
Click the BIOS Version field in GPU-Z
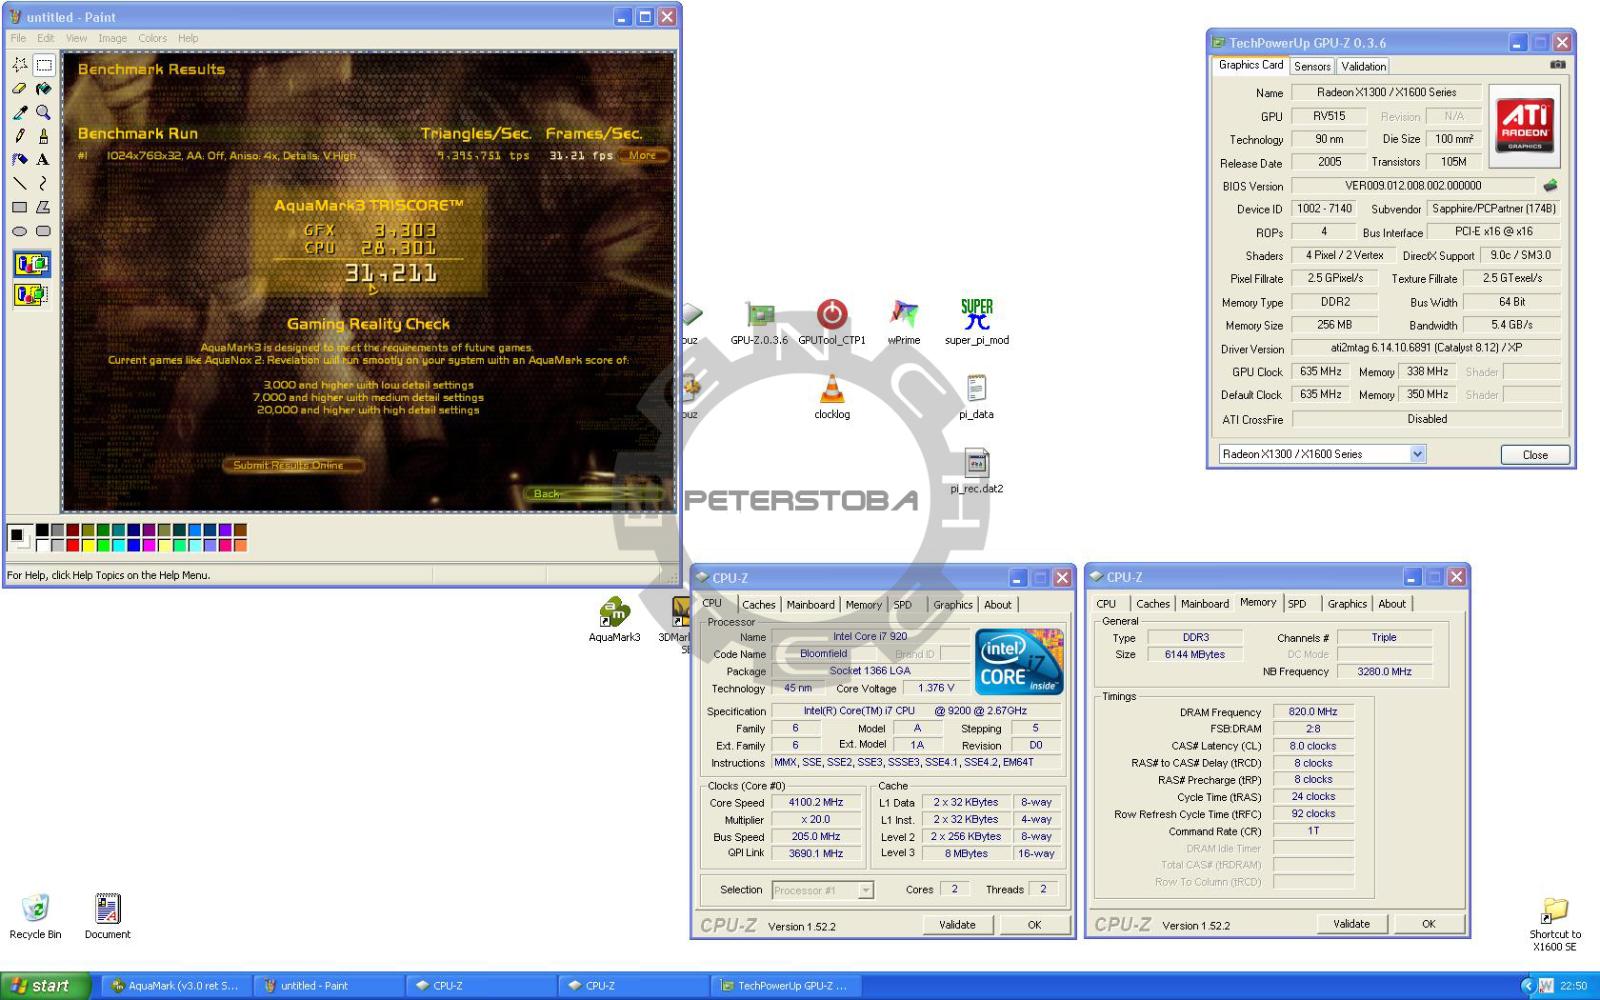tap(1412, 186)
